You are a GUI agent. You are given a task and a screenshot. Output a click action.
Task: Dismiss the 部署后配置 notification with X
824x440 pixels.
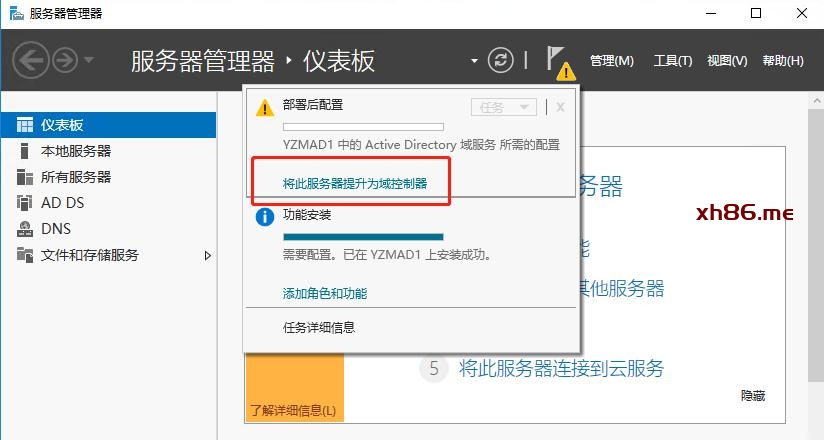pos(561,107)
